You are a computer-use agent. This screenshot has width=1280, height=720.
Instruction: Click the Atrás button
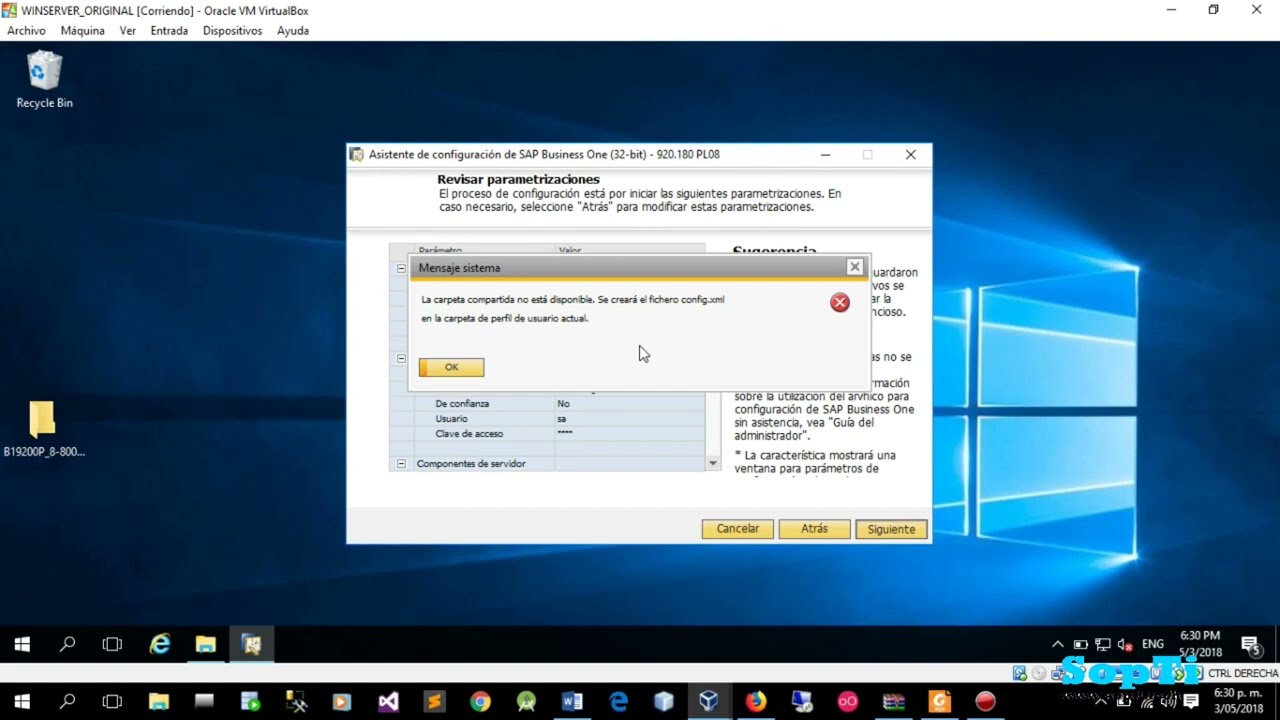[814, 529]
